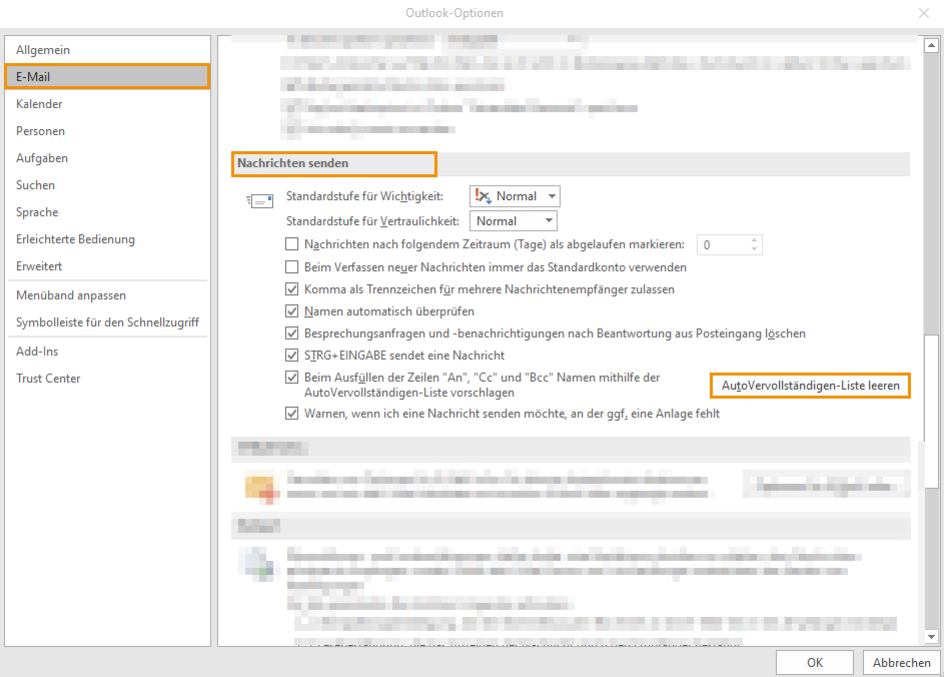Toggle Komma als Trennzeichen checkbox
This screenshot has width=944, height=677.
(x=292, y=289)
